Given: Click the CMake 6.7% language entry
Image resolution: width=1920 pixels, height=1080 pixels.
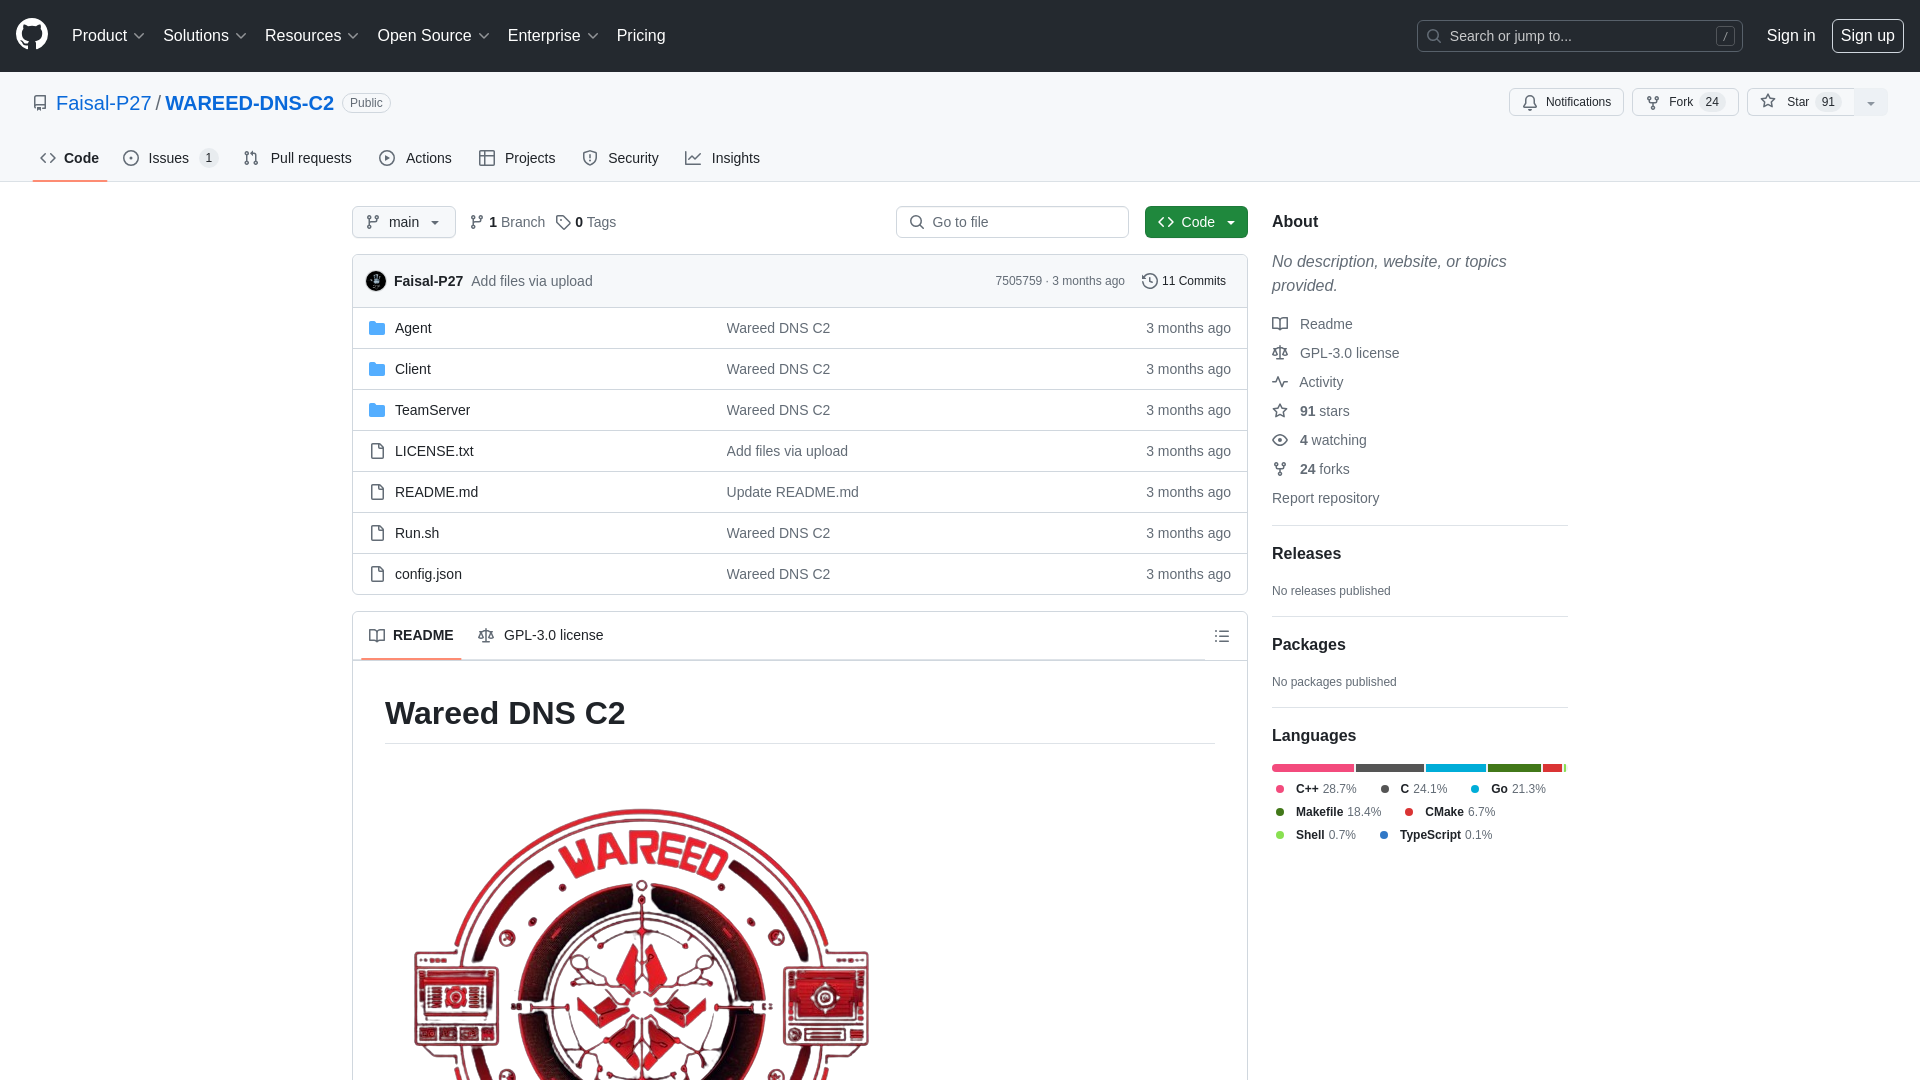Looking at the screenshot, I should (x=1449, y=812).
